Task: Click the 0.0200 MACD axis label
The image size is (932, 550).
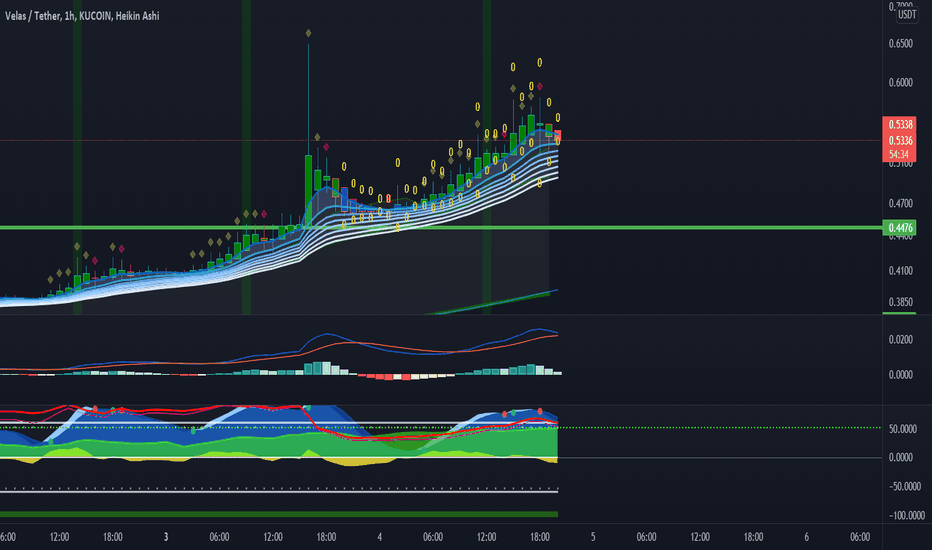Action: click(x=900, y=340)
